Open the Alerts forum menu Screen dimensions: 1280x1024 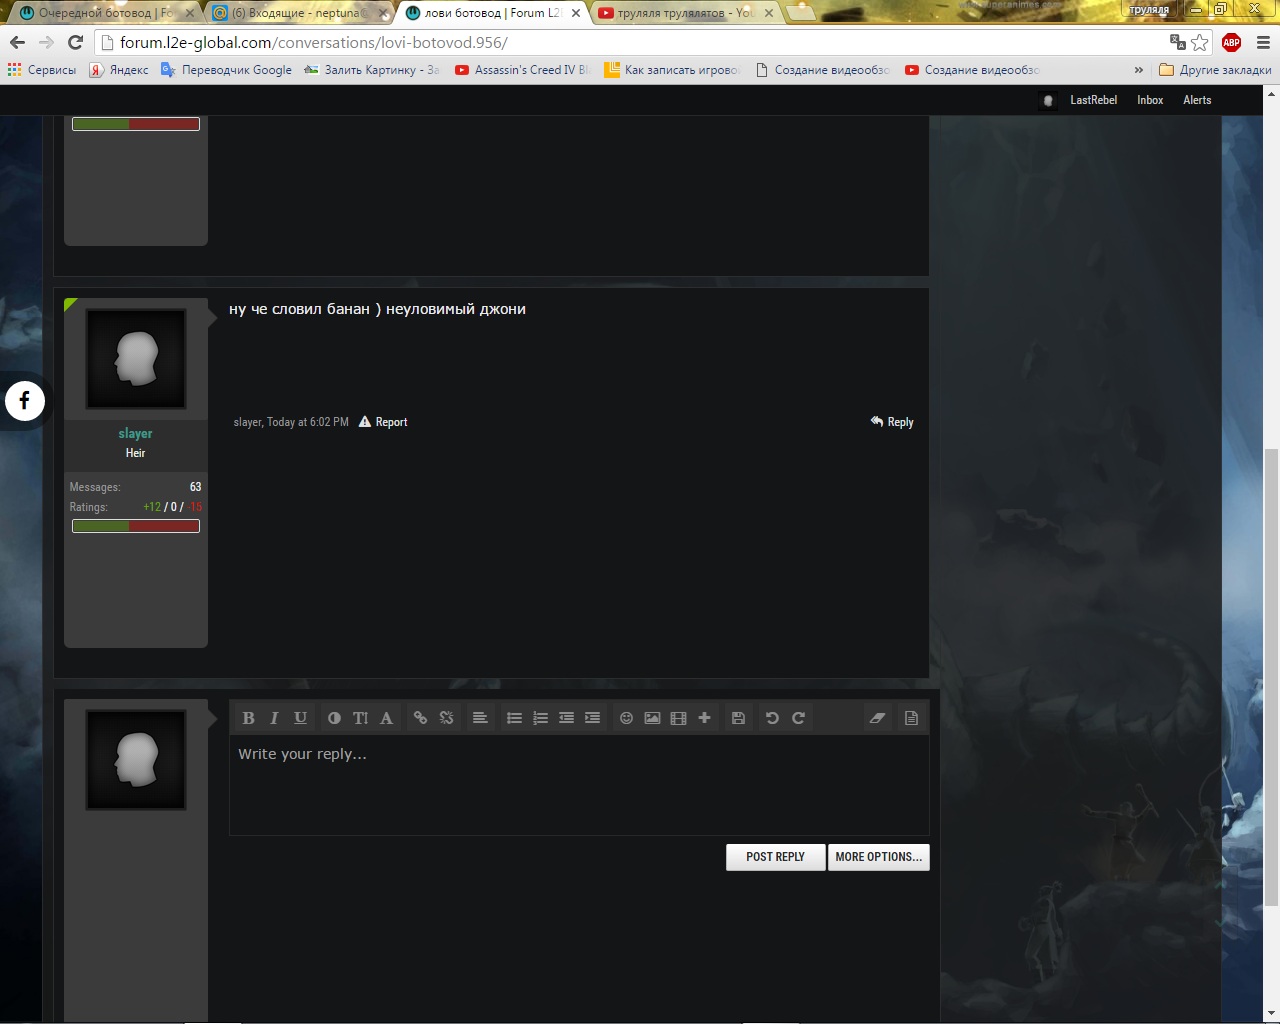[x=1197, y=100]
